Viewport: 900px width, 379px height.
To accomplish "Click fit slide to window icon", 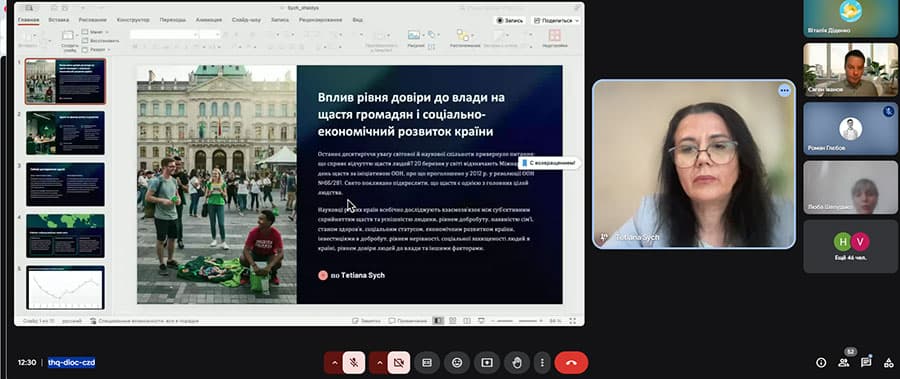I will 572,321.
